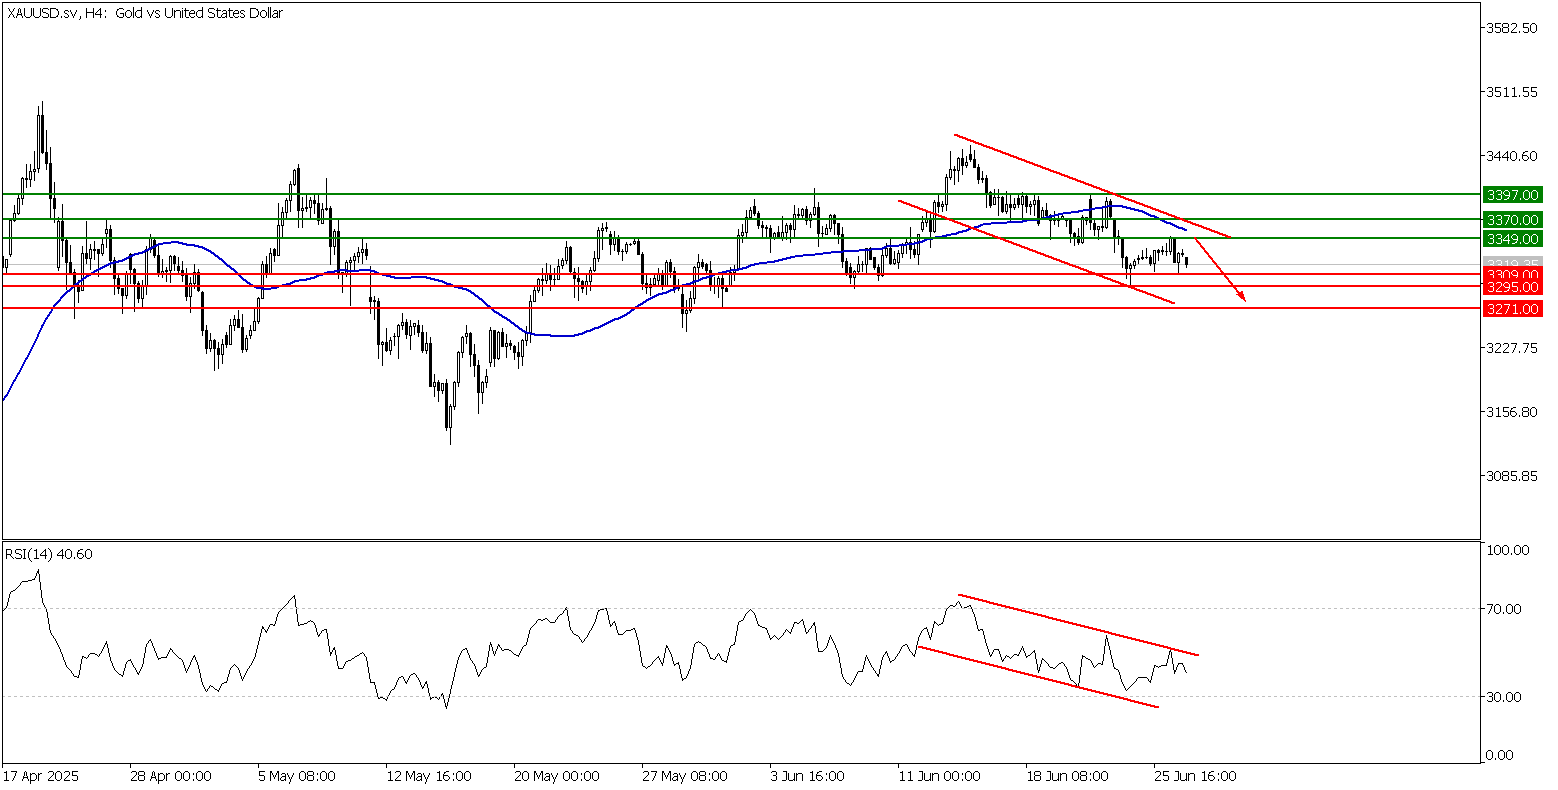The width and height of the screenshot is (1558, 790).
Task: Click the 3440.60 price scale value
Action: (1510, 156)
